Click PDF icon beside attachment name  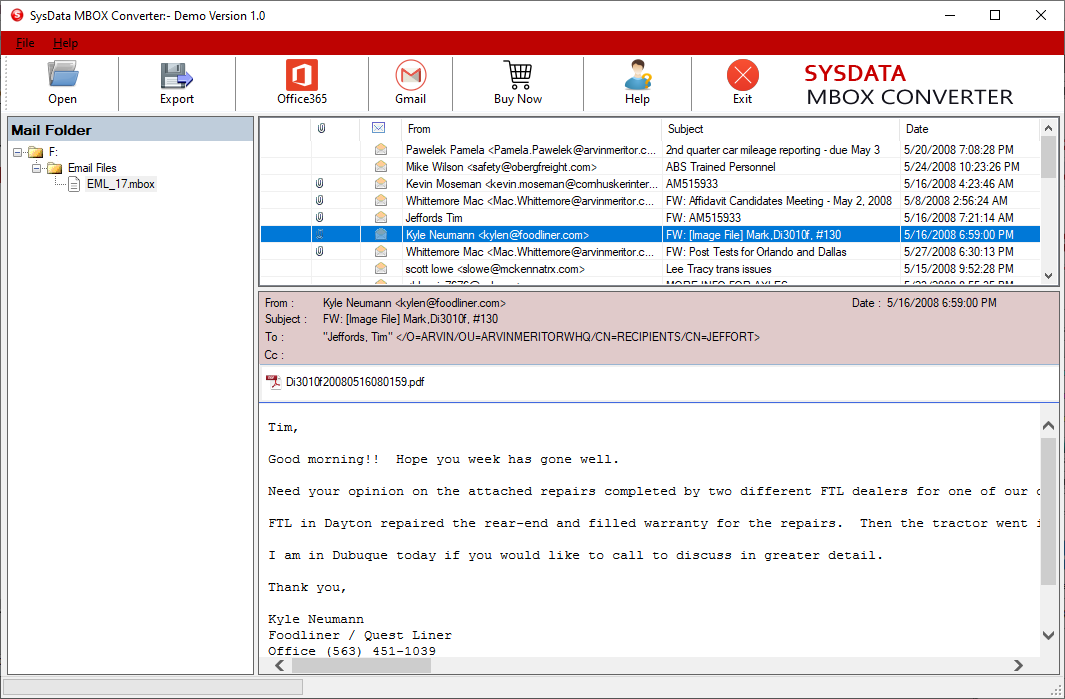click(x=273, y=382)
